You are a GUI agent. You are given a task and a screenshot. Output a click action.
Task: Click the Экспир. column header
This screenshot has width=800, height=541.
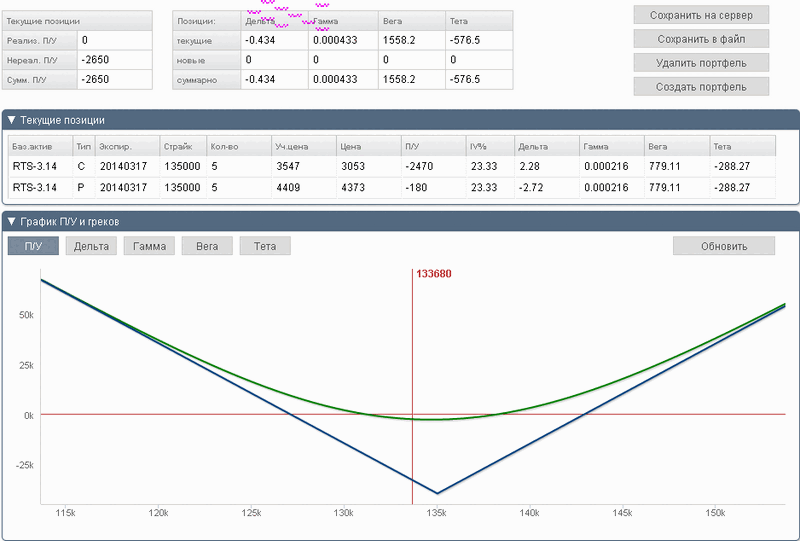(x=115, y=146)
